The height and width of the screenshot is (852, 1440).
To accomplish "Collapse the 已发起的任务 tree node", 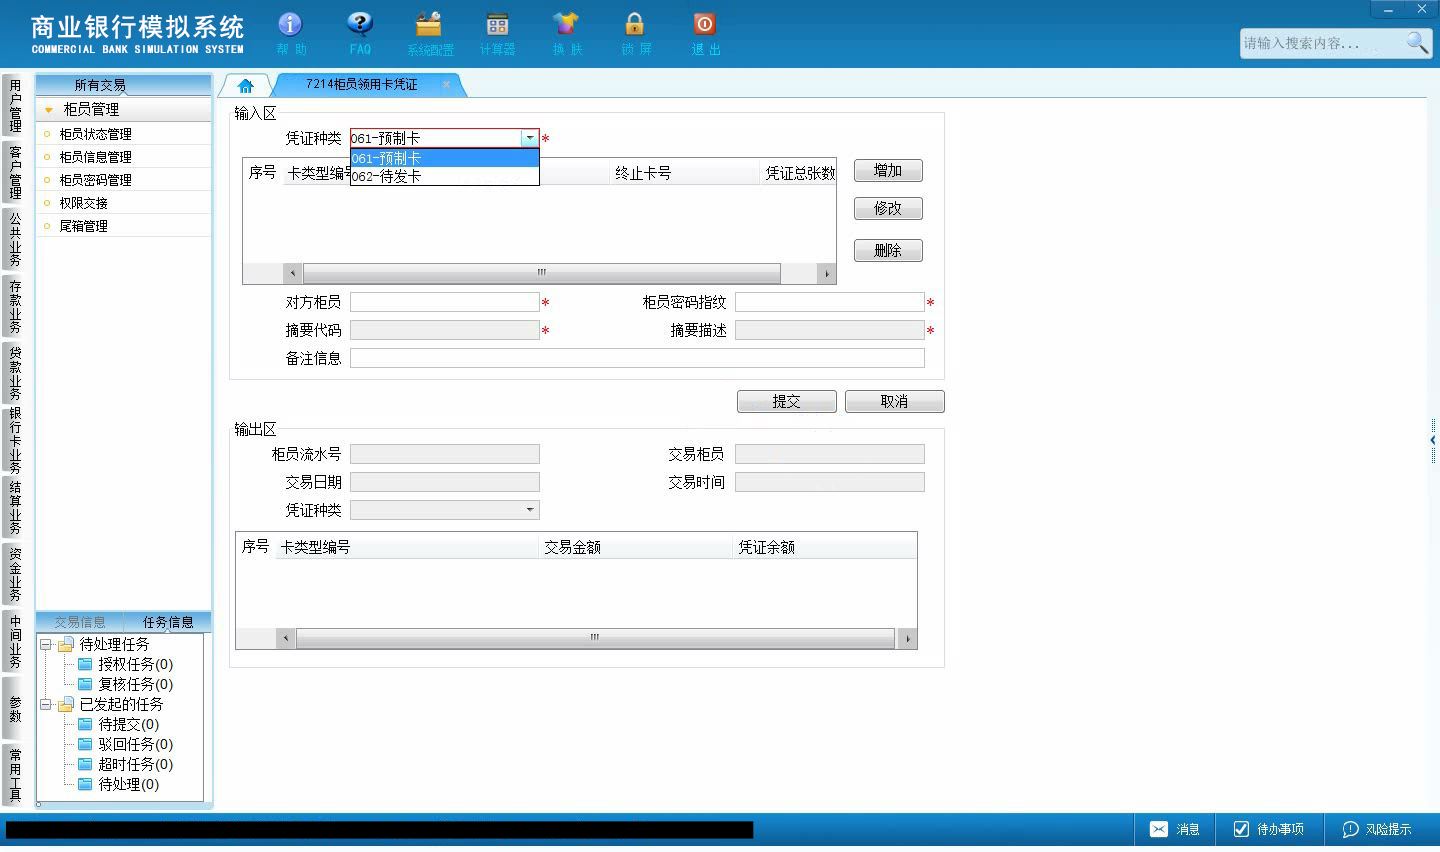I will click(x=46, y=704).
